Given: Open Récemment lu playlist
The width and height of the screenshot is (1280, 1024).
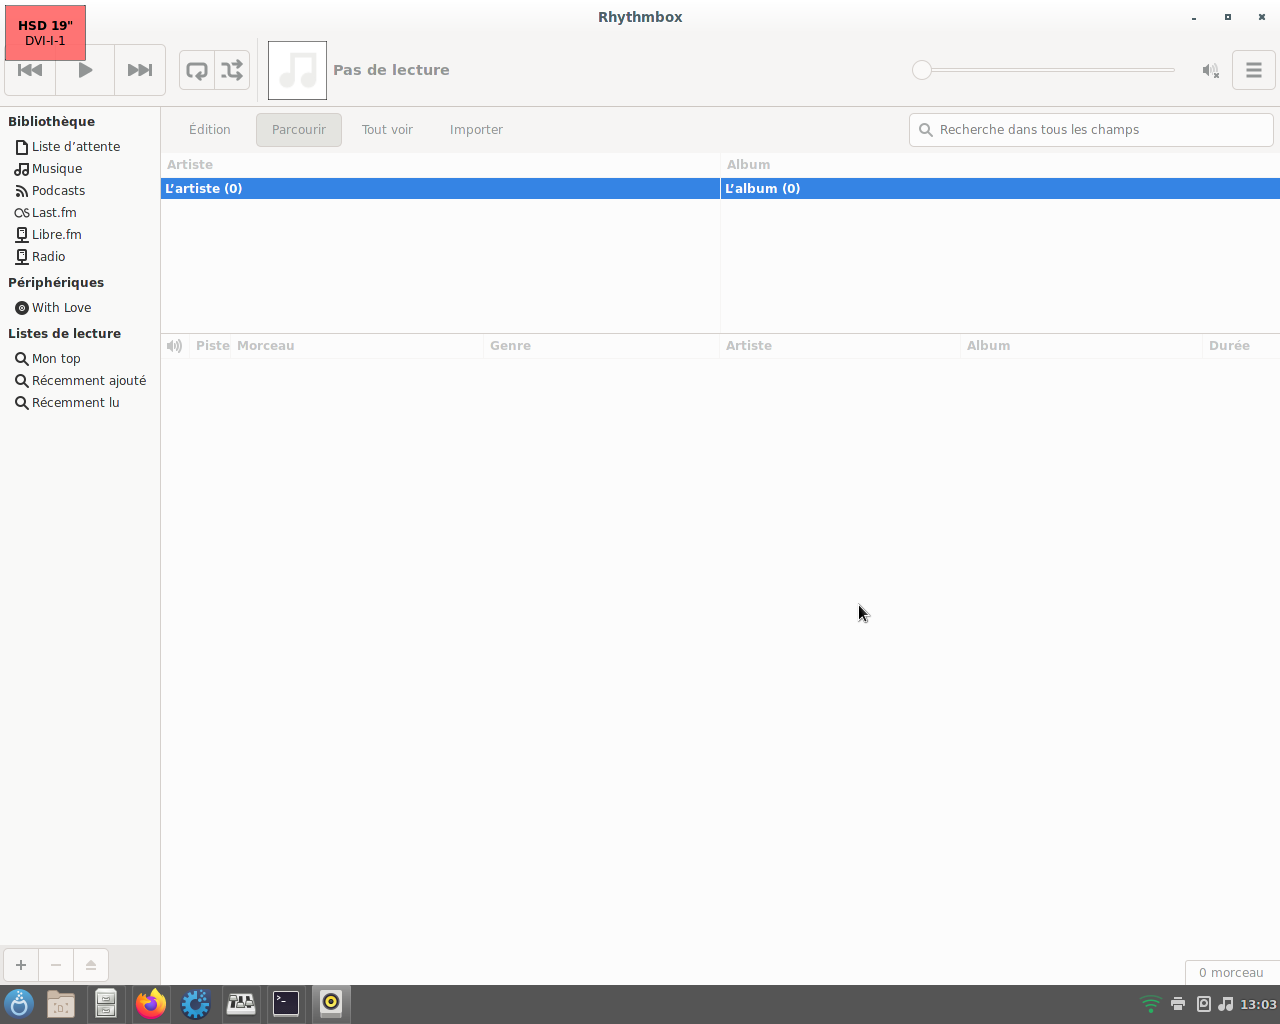Looking at the screenshot, I should (80, 403).
